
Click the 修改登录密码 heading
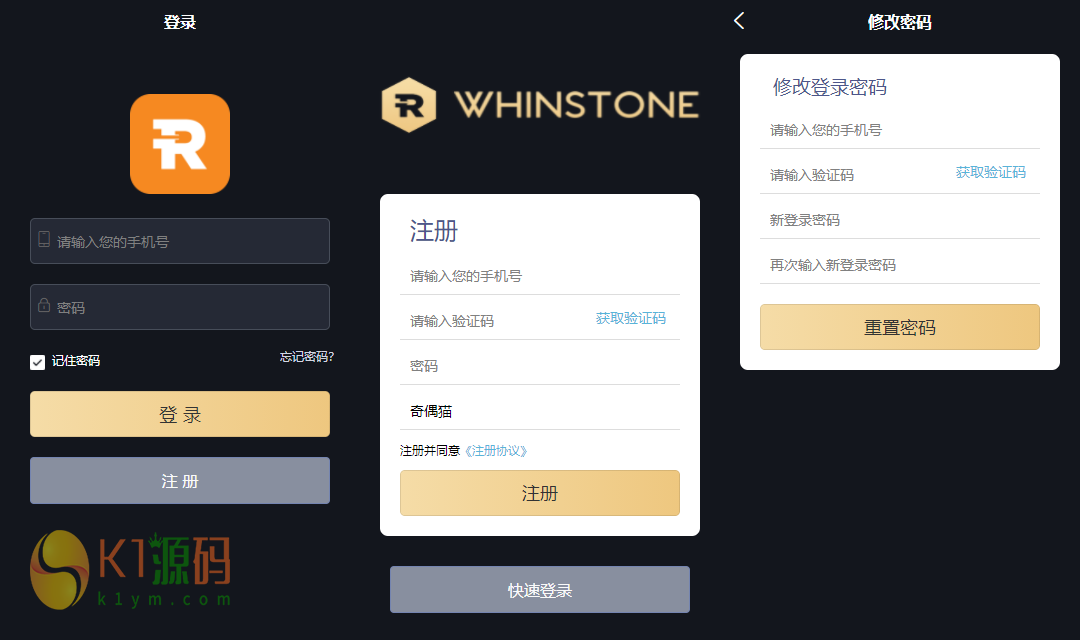[x=829, y=87]
